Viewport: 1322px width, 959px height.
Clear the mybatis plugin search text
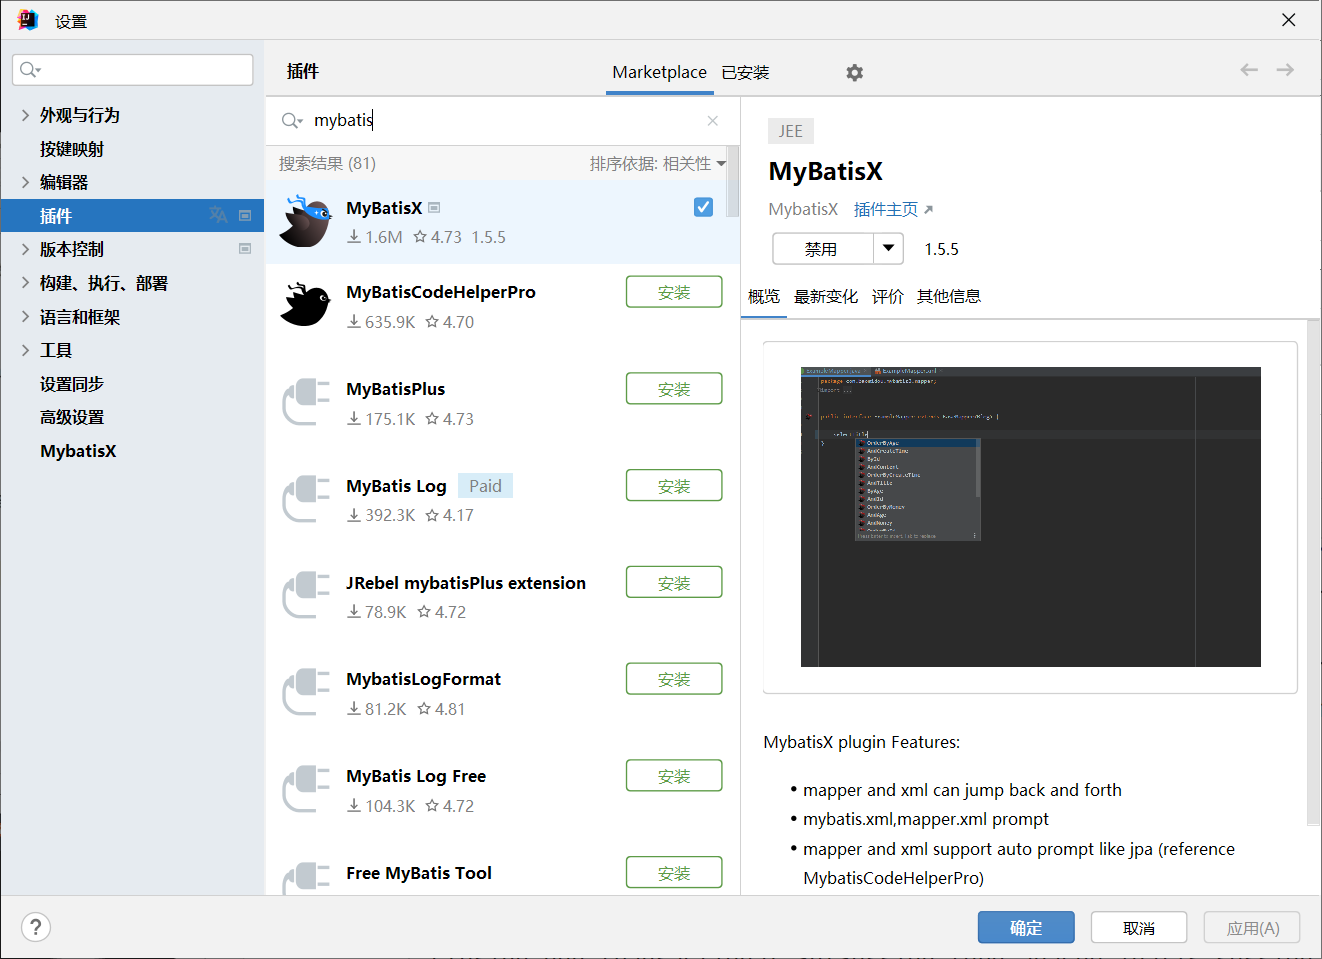(x=713, y=121)
